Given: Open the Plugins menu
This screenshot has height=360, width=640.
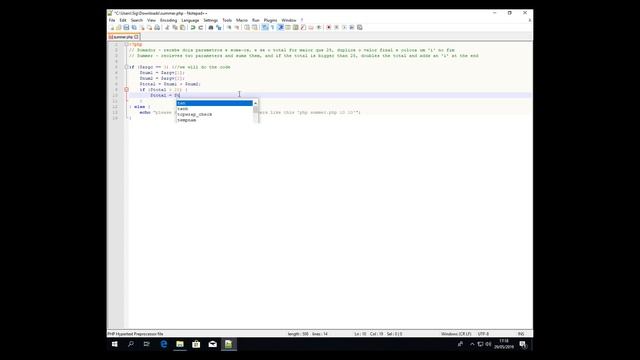Looking at the screenshot, I should (x=270, y=20).
